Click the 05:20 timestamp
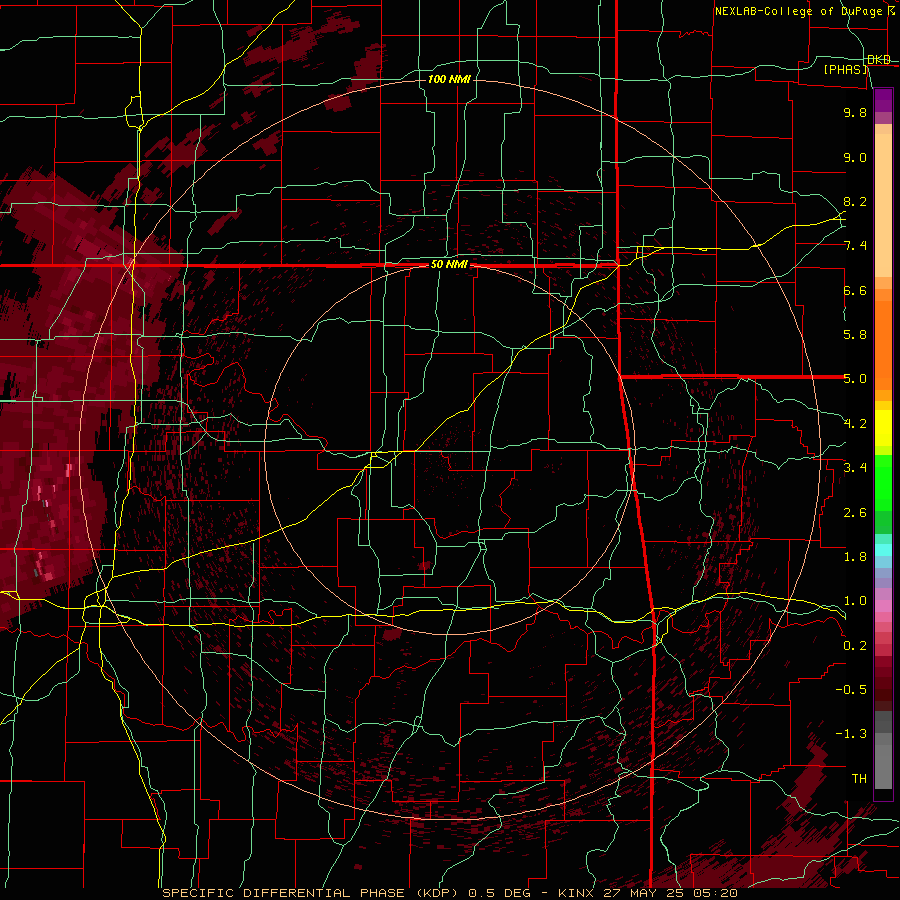The width and height of the screenshot is (900, 900). click(715, 893)
